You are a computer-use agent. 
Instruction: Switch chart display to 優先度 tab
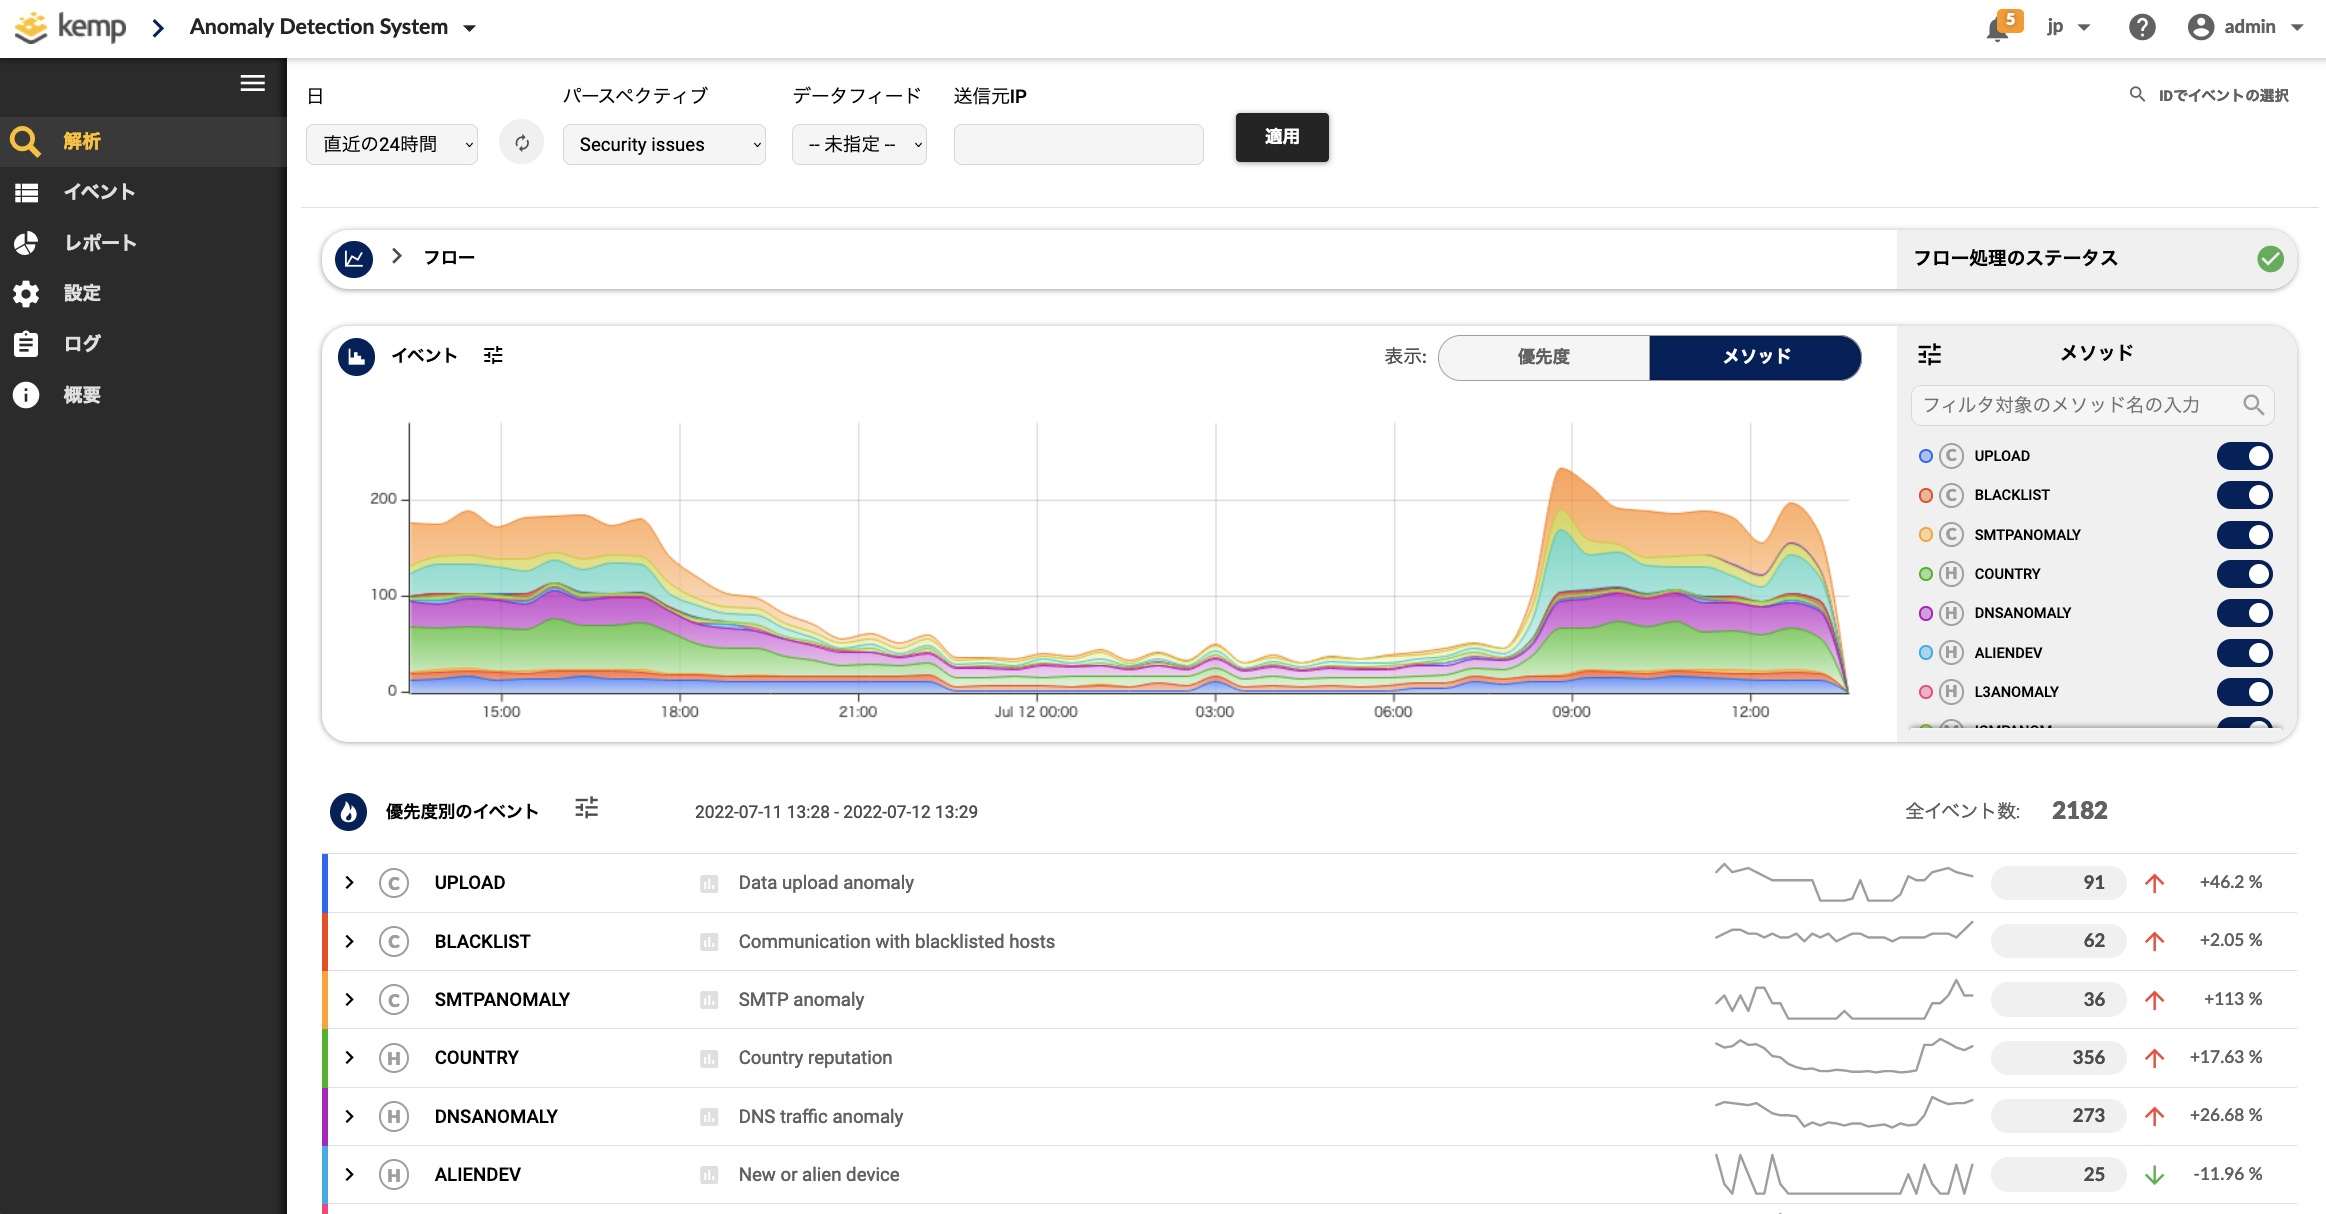1543,357
